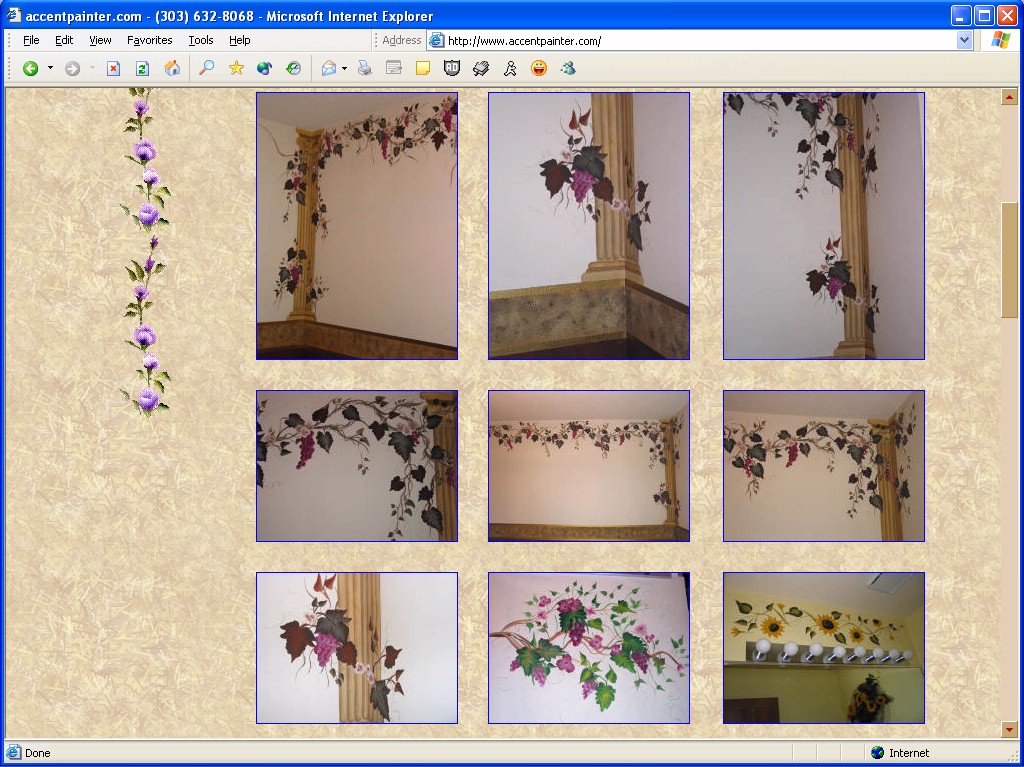This screenshot has width=1024, height=767.
Task: Click the Stop loading icon
Action: (x=114, y=68)
